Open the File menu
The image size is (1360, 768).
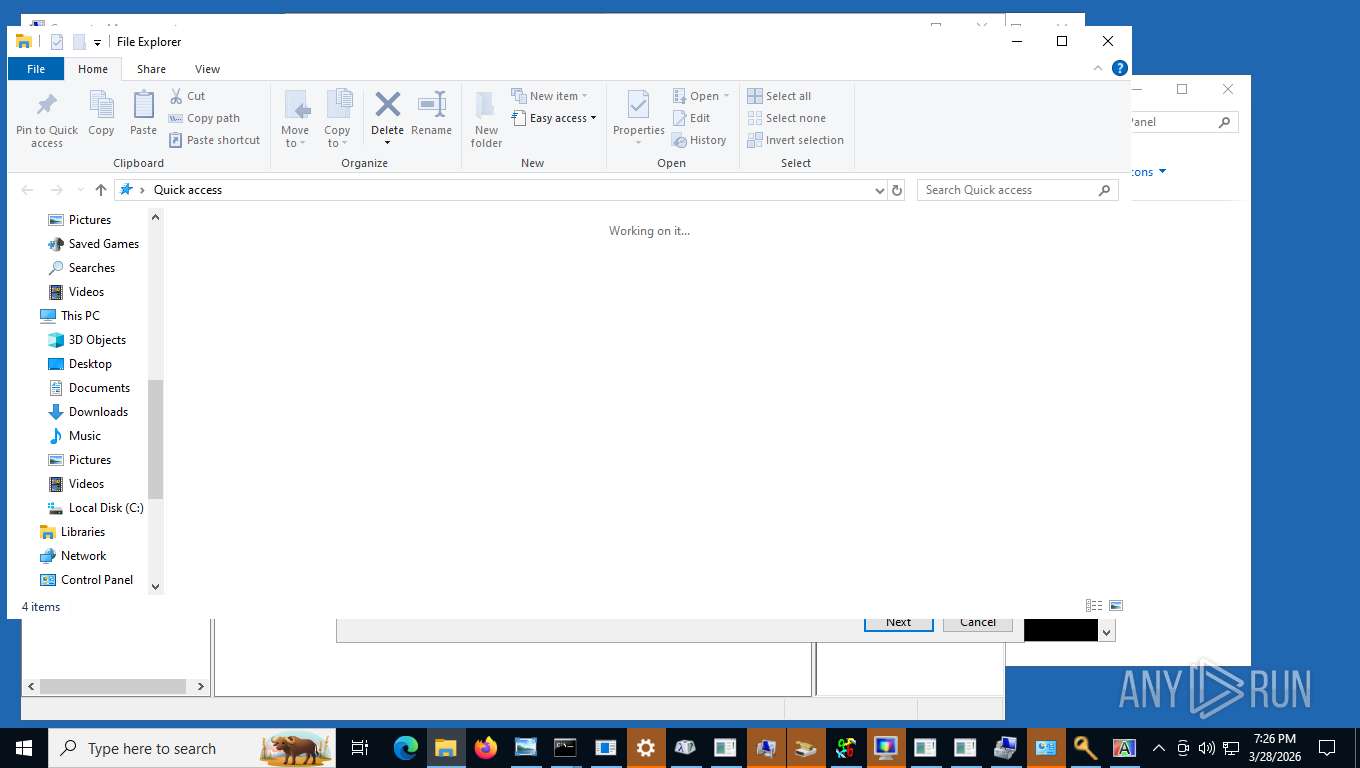pos(36,69)
